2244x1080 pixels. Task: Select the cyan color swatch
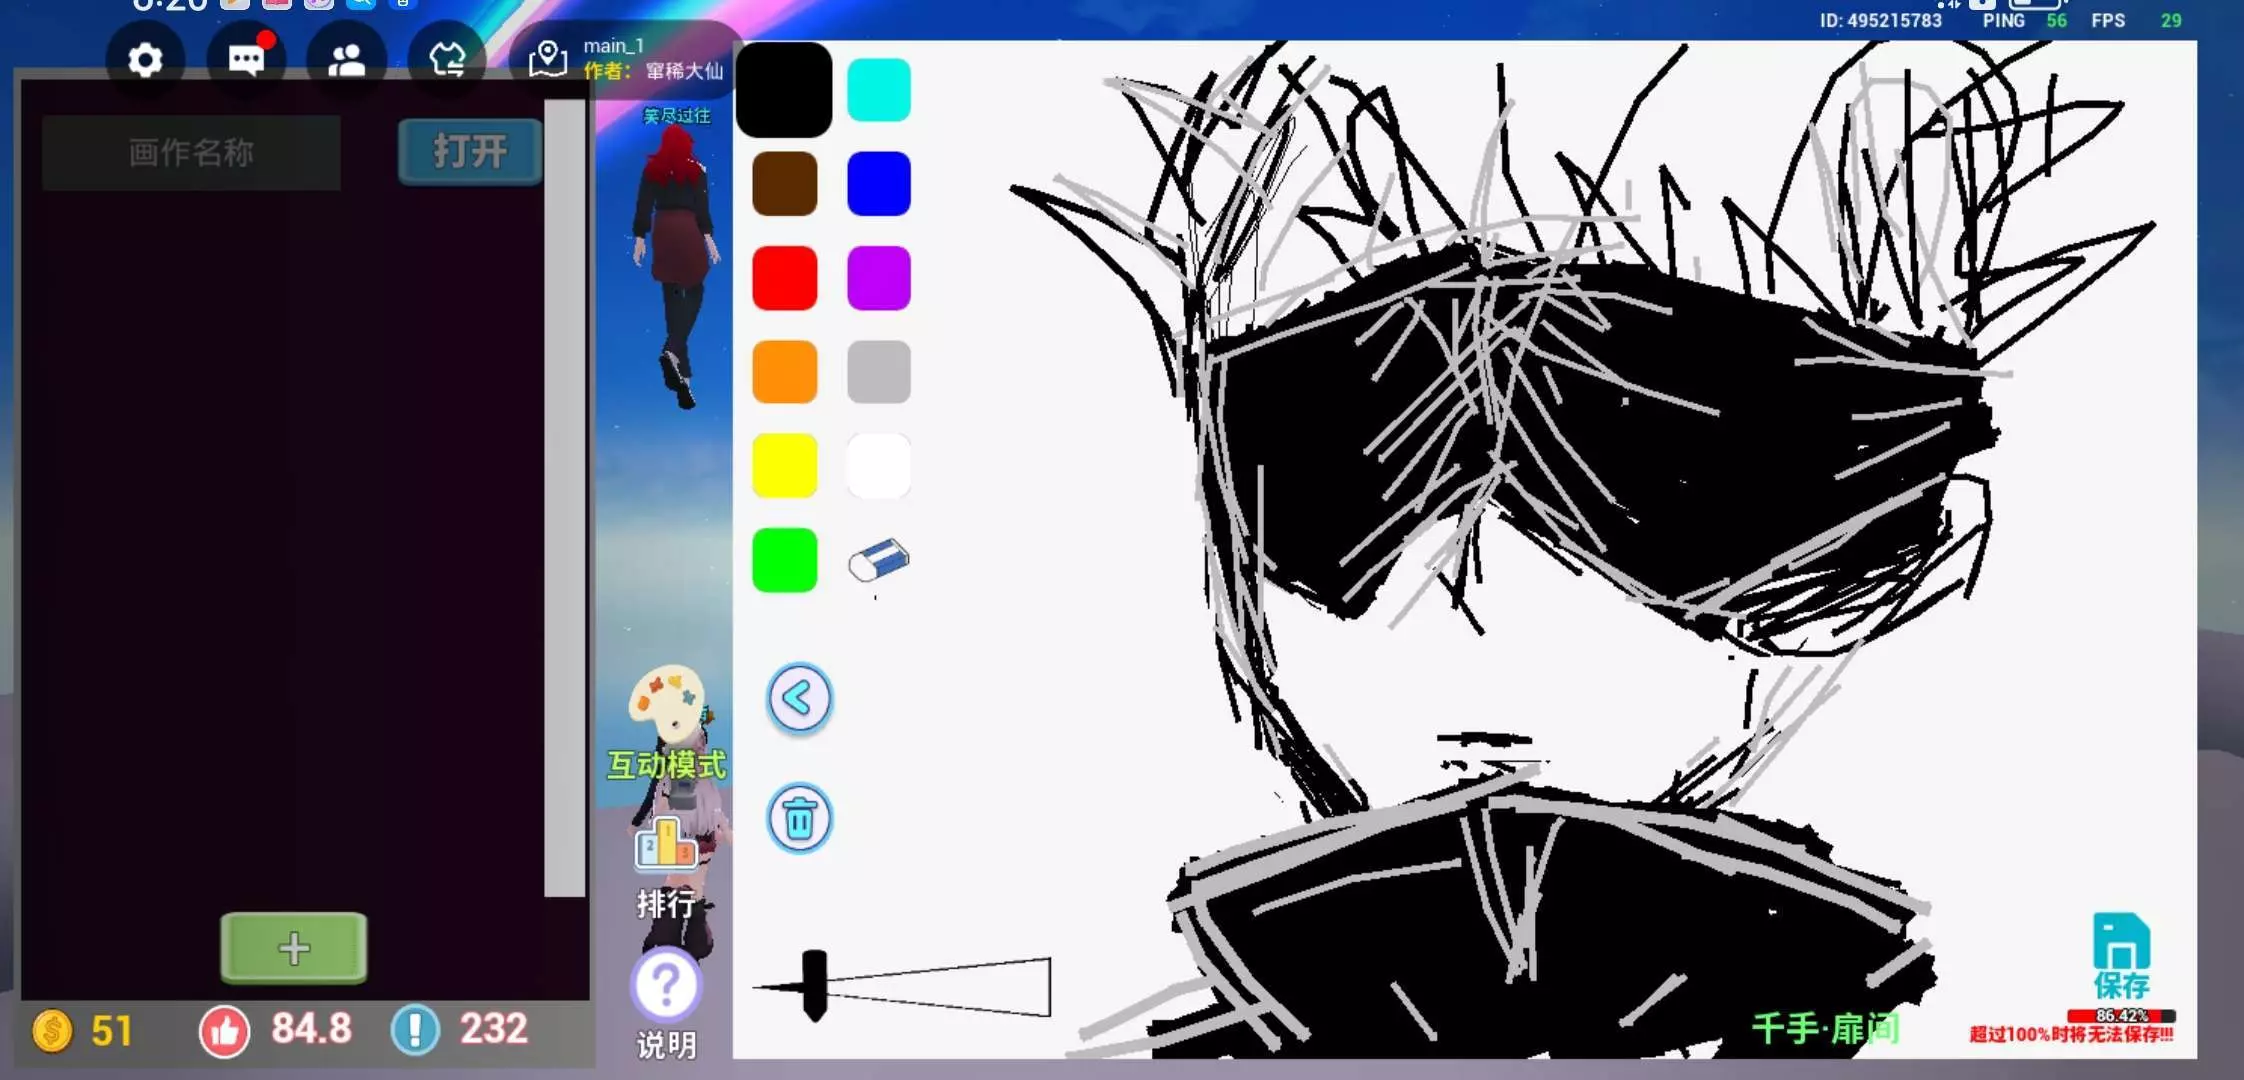tap(878, 90)
